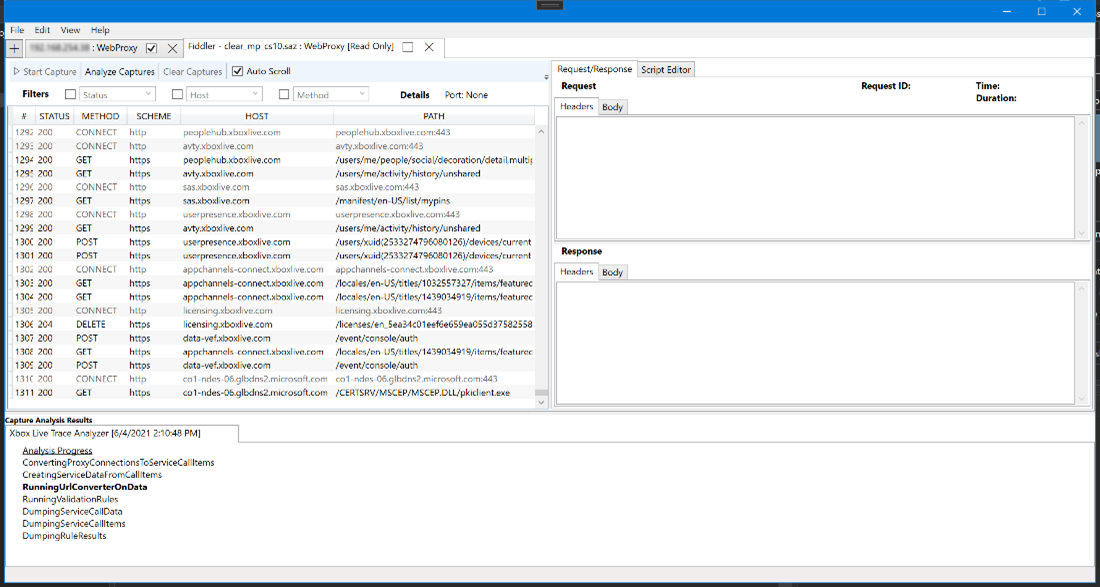The image size is (1100, 587).
Task: Open the Edit menu
Action: (42, 30)
